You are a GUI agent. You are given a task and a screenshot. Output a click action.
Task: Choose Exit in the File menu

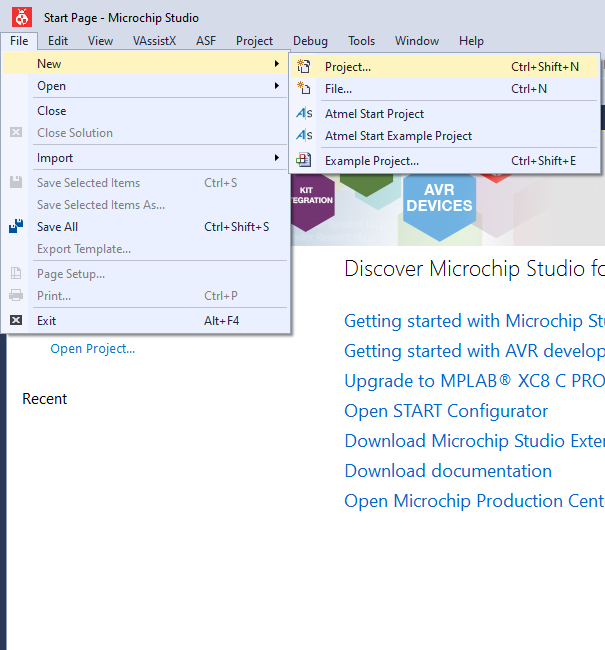pyautogui.click(x=145, y=320)
